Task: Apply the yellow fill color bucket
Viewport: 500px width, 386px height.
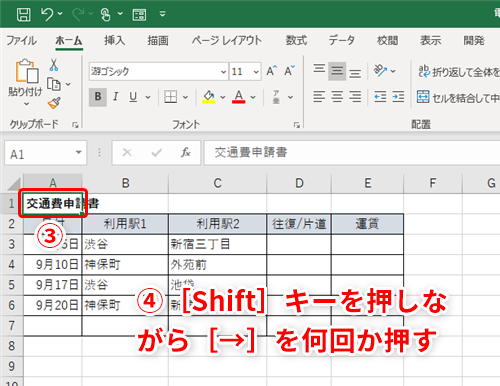Action: 209,97
